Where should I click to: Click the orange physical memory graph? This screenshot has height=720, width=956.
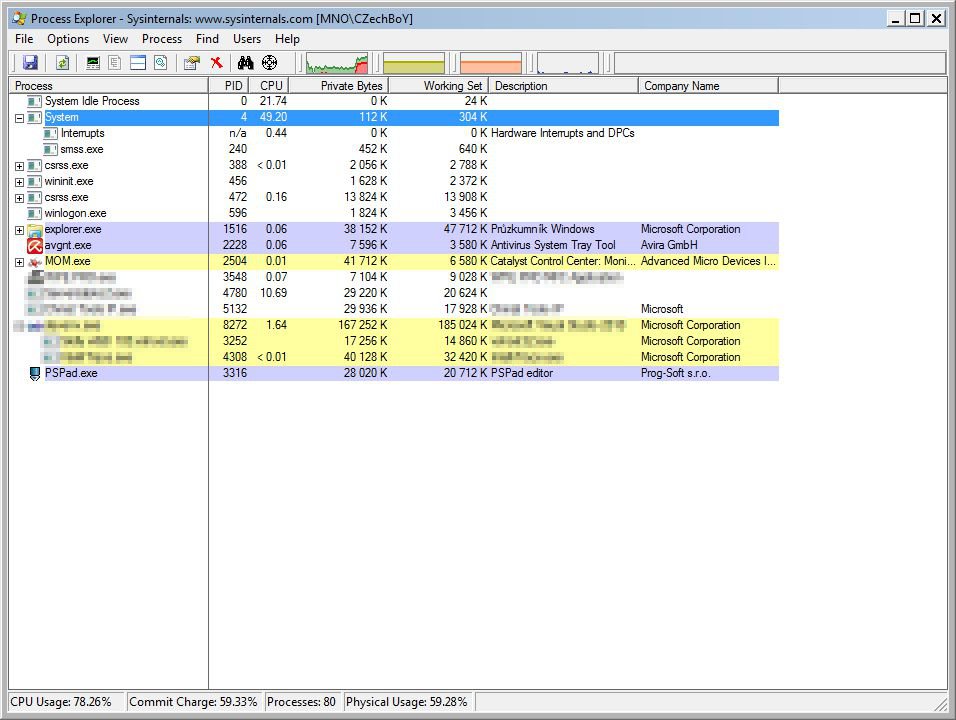[491, 63]
